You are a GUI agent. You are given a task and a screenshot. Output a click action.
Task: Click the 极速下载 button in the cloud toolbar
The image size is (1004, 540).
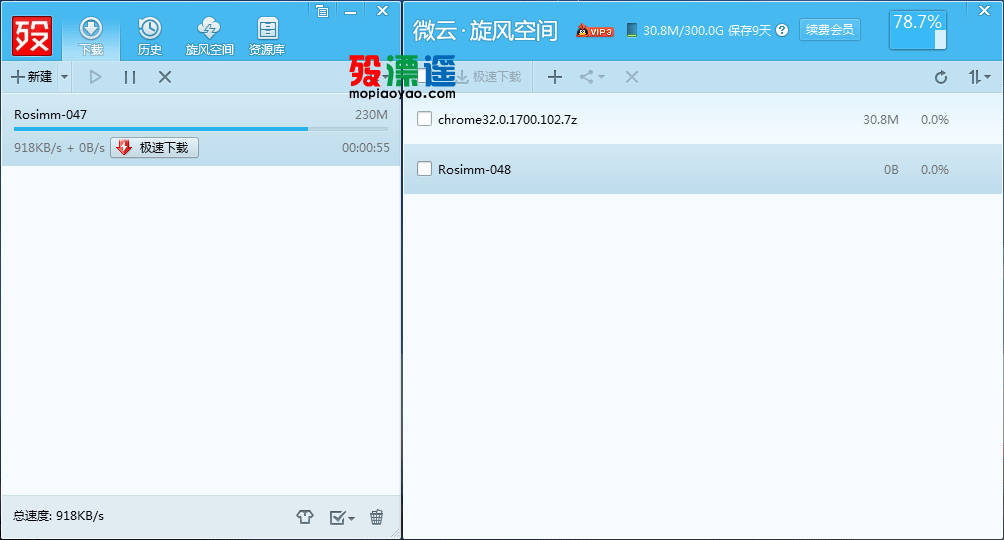(488, 77)
